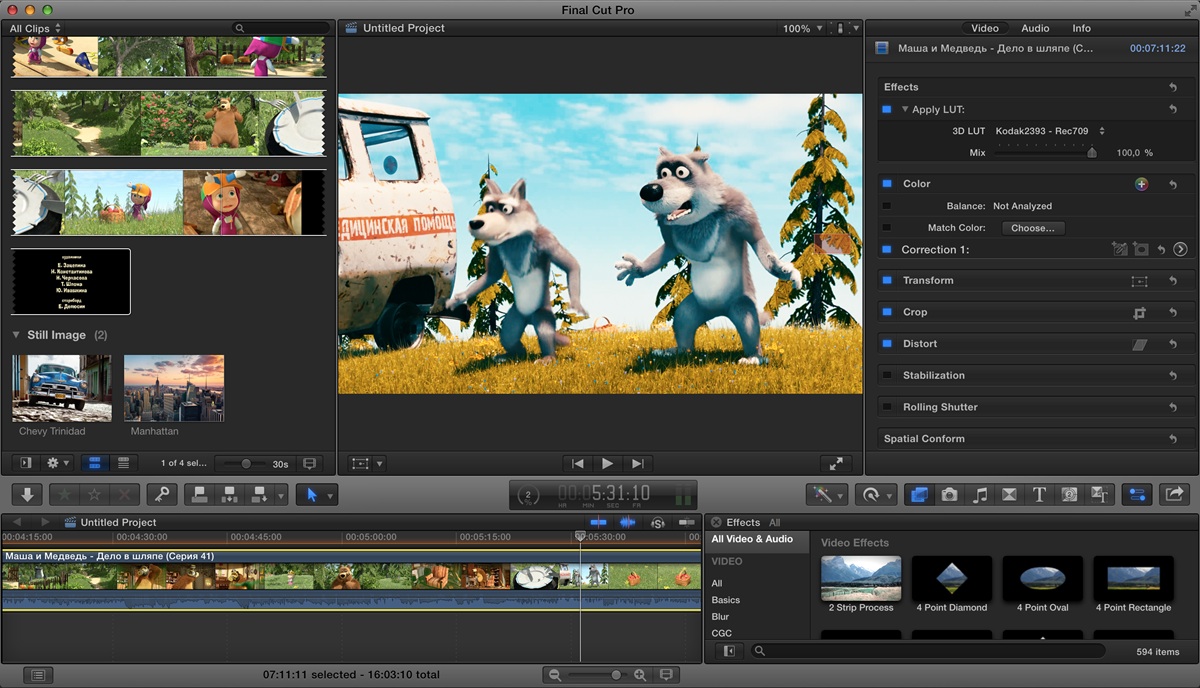
Task: Enter full screen playback in viewer
Action: click(x=835, y=464)
